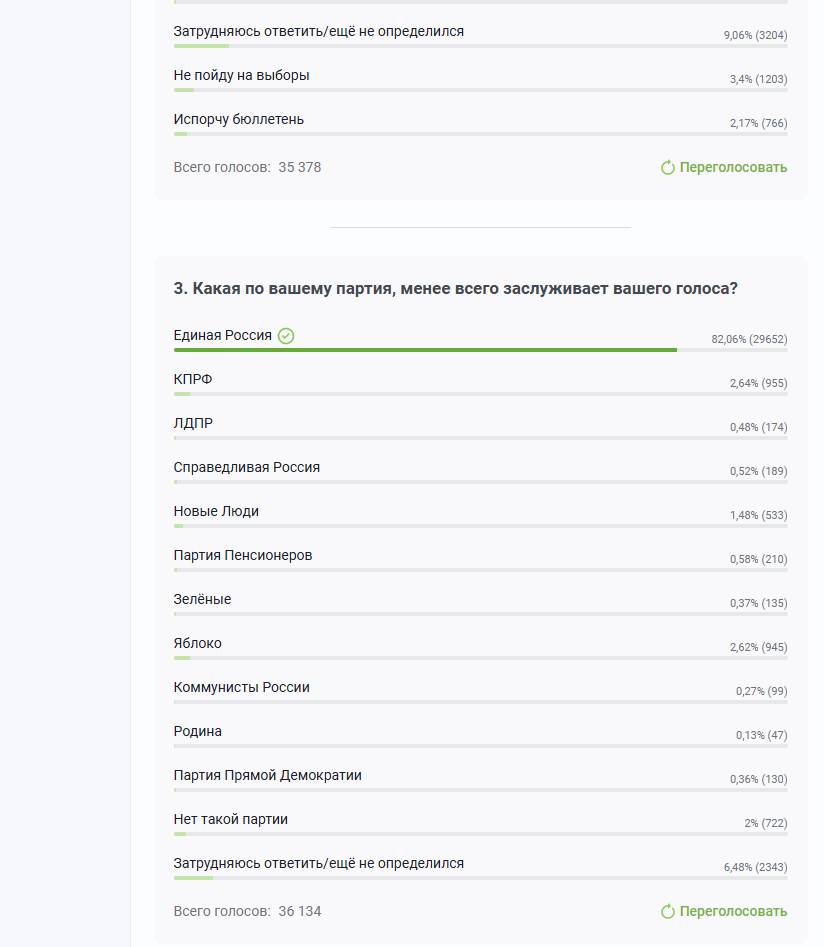Click the Всего голосов: 35 378 total
Viewport: 824px width, 947px height.
coord(248,167)
